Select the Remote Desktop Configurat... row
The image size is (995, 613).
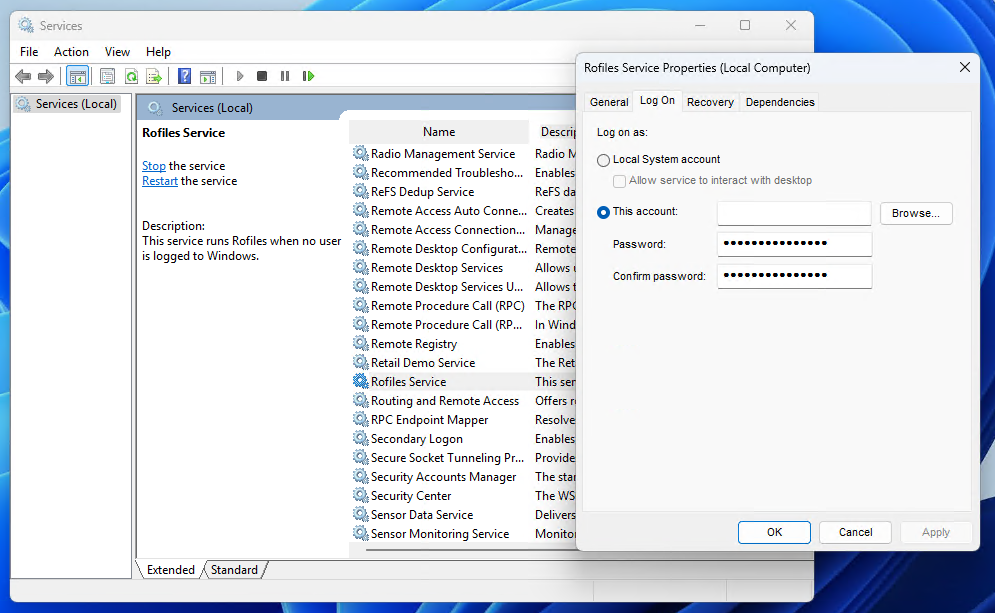[x=463, y=249]
